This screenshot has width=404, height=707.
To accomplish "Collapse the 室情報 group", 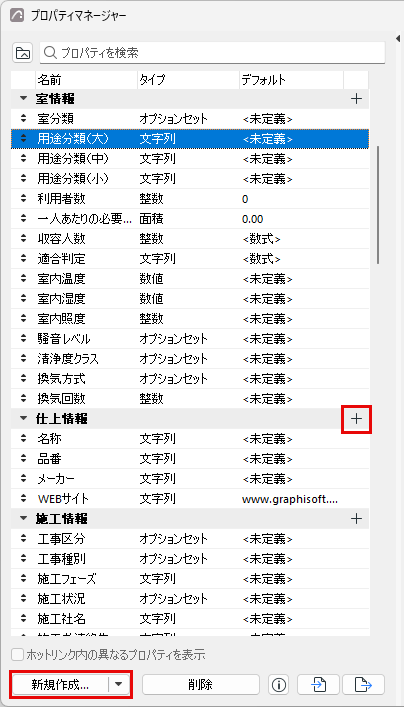I will (x=23, y=98).
